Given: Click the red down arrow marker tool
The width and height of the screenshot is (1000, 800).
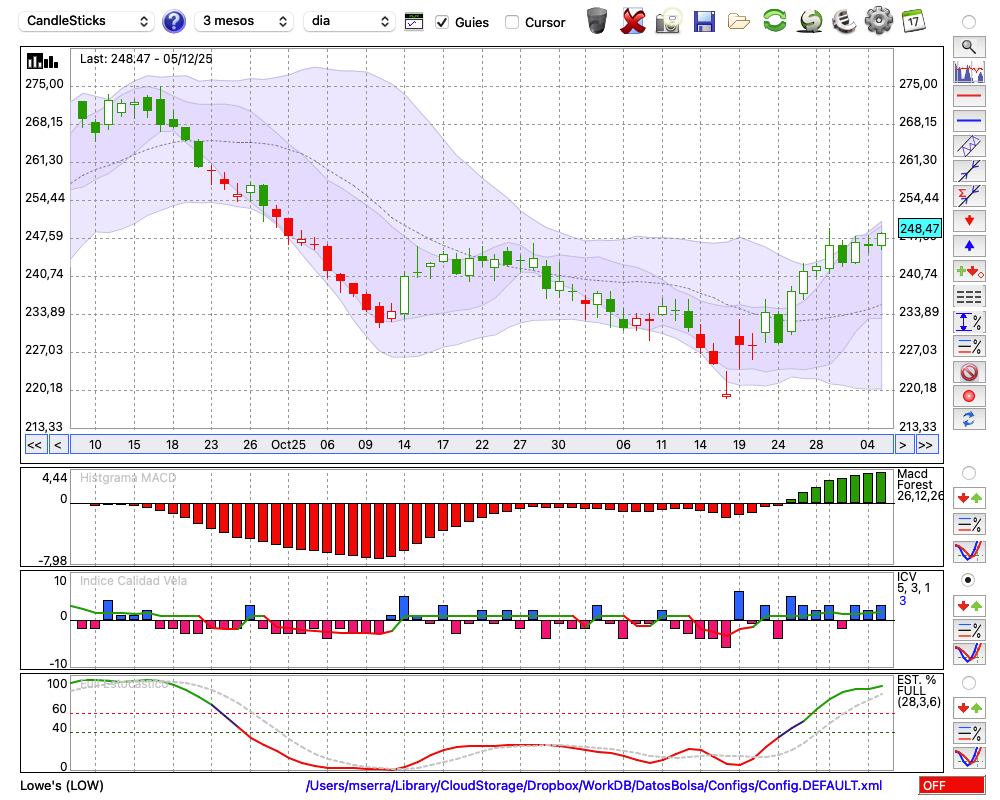Looking at the screenshot, I should [x=969, y=221].
